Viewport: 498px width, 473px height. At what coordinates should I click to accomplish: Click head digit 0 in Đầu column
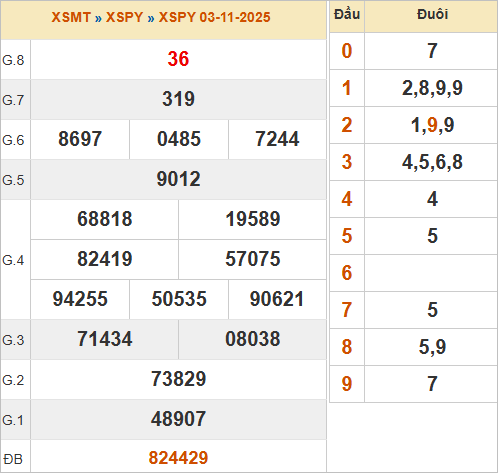[x=347, y=51]
